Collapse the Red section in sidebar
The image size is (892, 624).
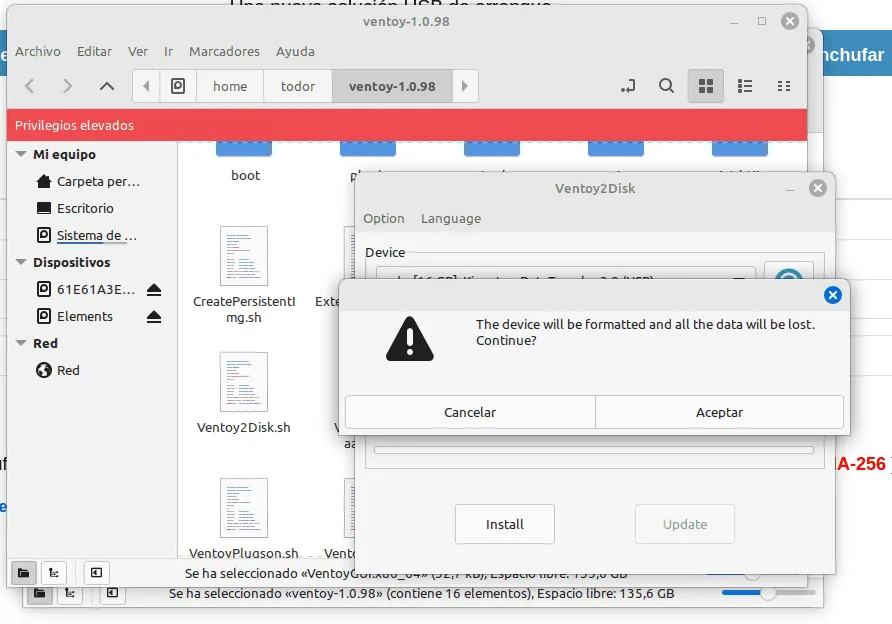(x=21, y=342)
